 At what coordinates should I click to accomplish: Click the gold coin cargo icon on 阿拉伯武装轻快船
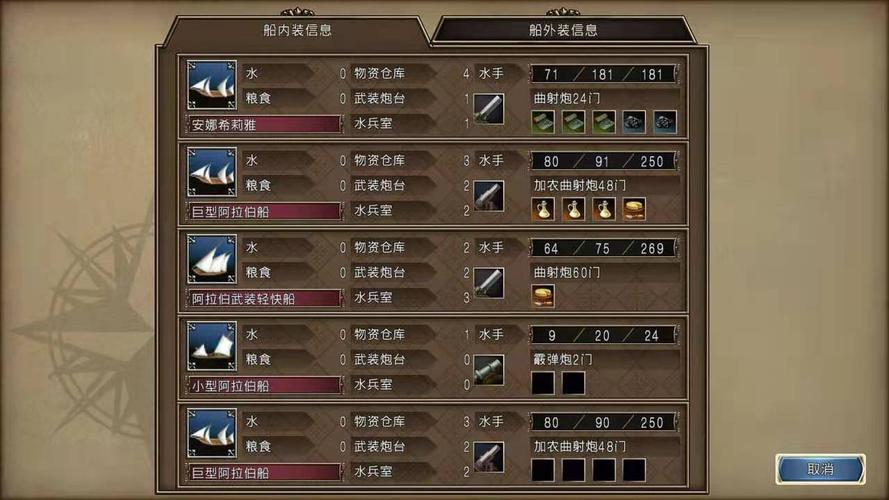543,296
